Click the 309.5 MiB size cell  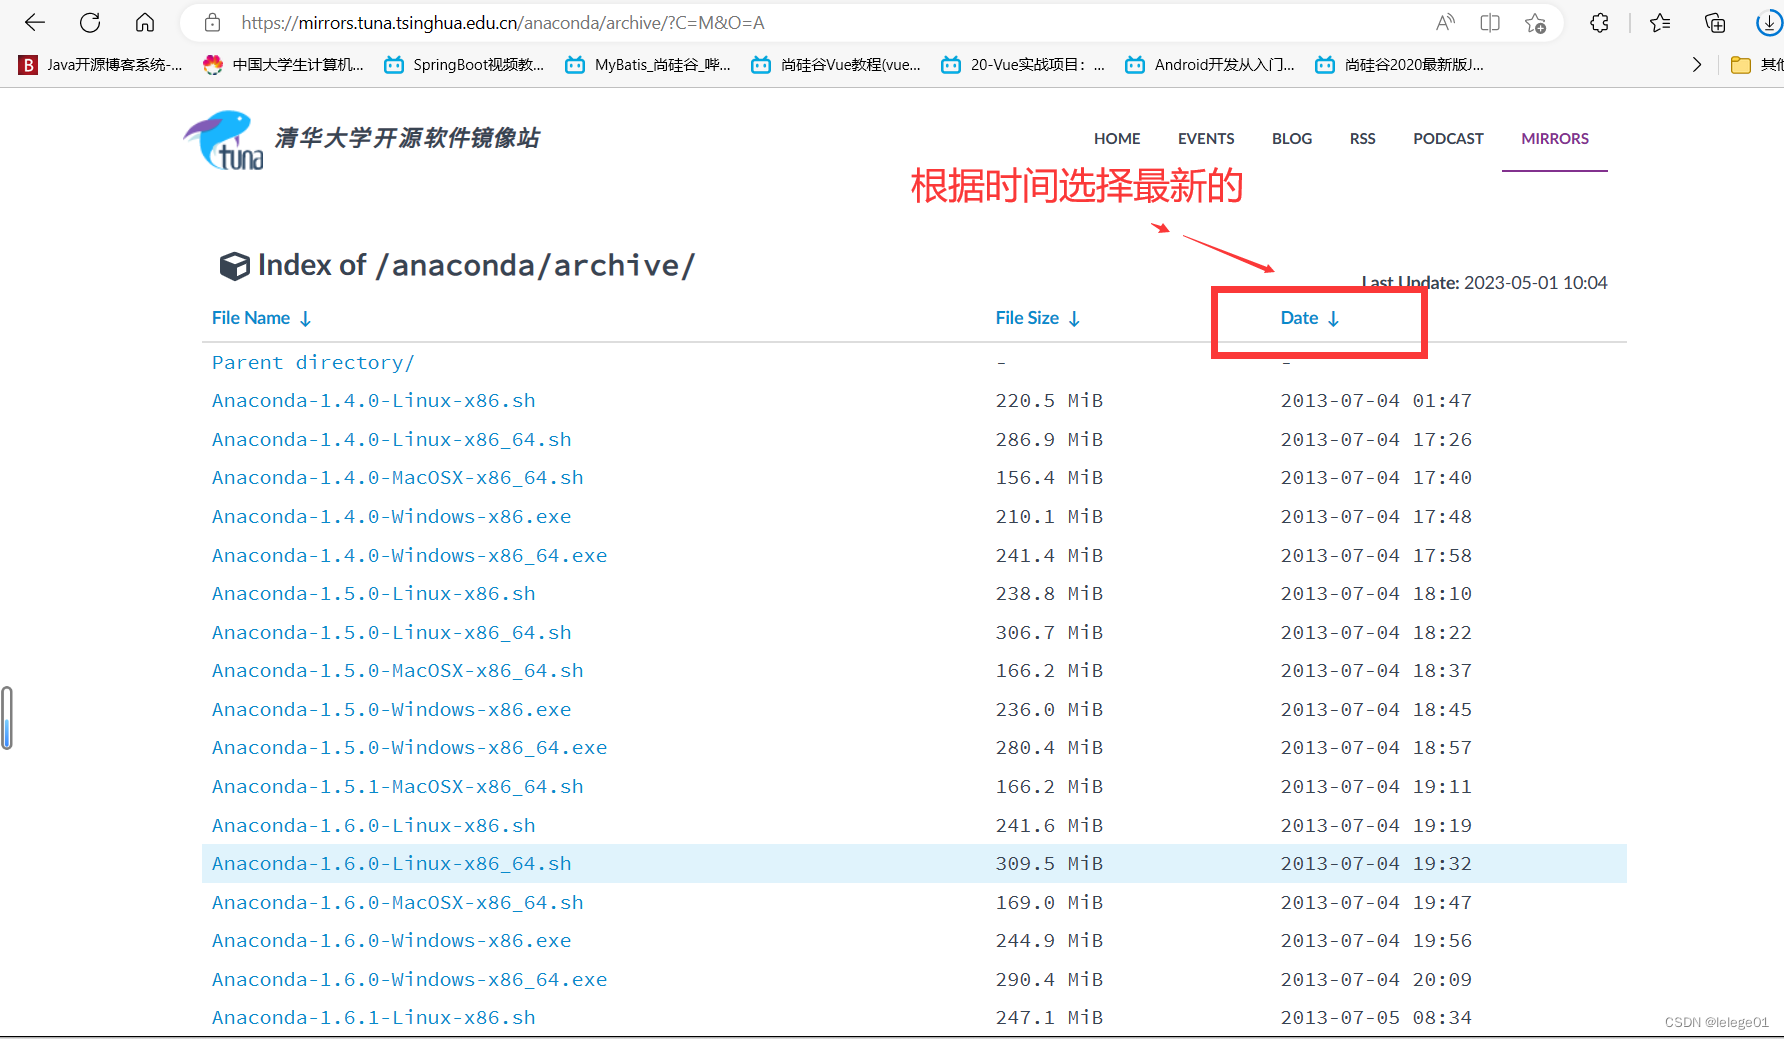1049,864
